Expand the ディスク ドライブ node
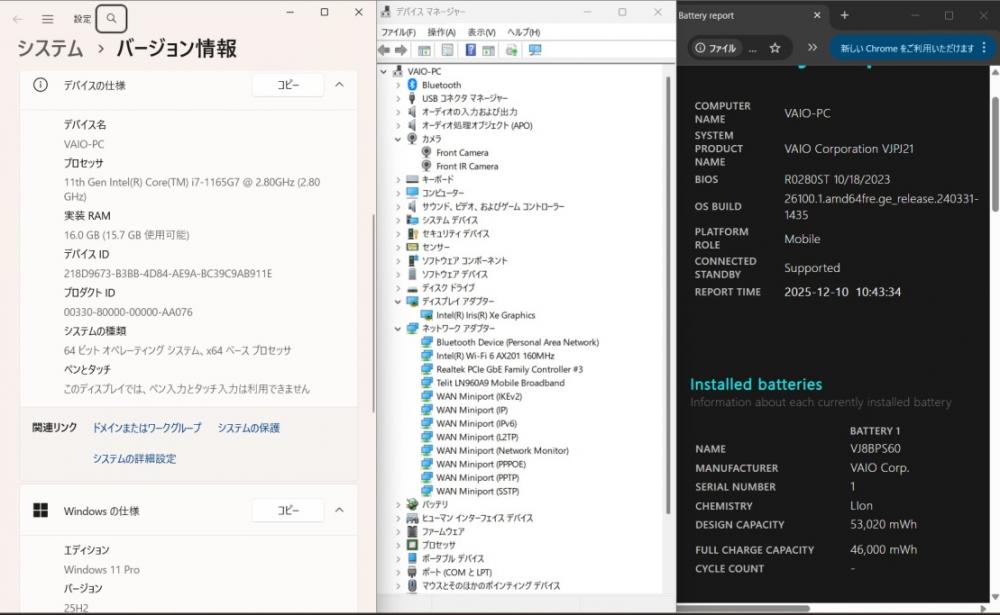The image size is (1000, 615). 398,288
